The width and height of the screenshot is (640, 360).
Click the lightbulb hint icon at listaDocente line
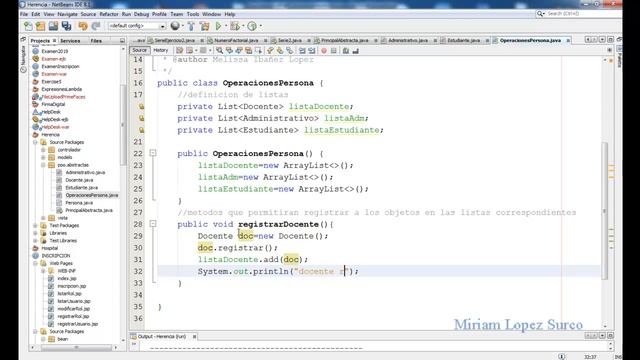pos(141,107)
